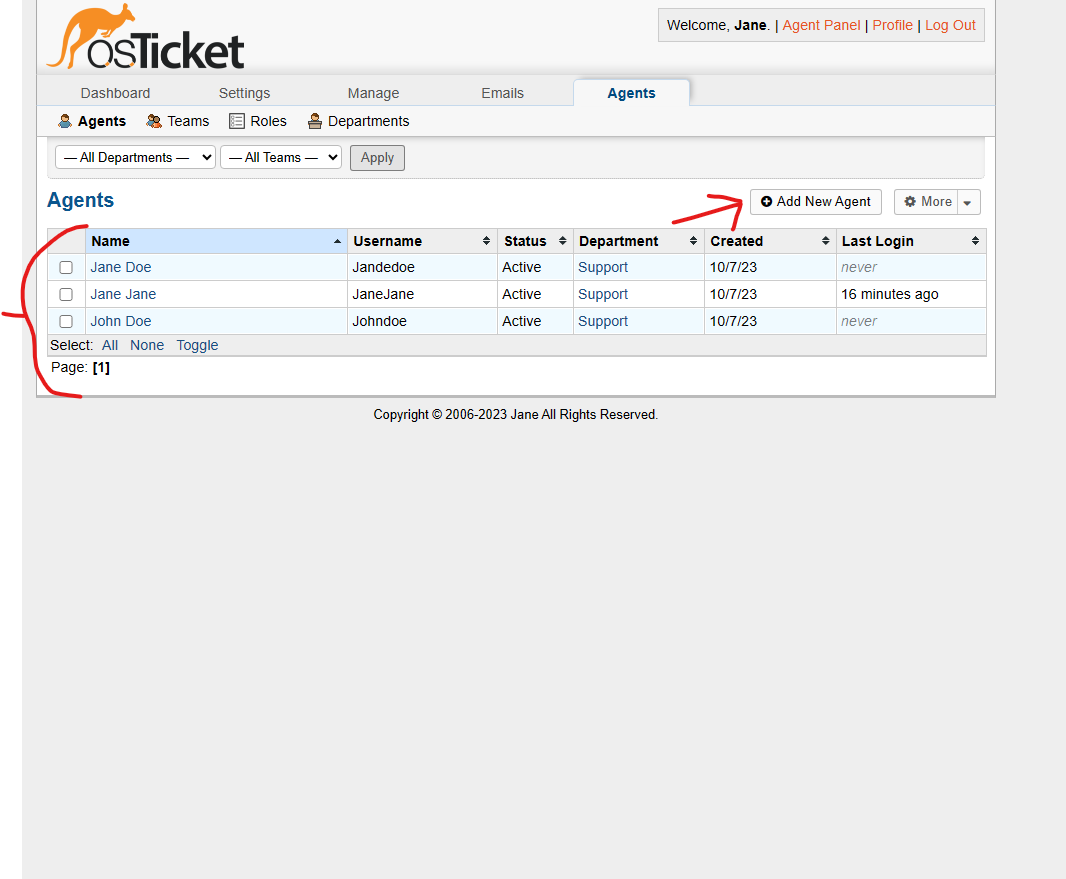Select the Agents person icon in sub-navigation
1066x879 pixels.
(64, 120)
